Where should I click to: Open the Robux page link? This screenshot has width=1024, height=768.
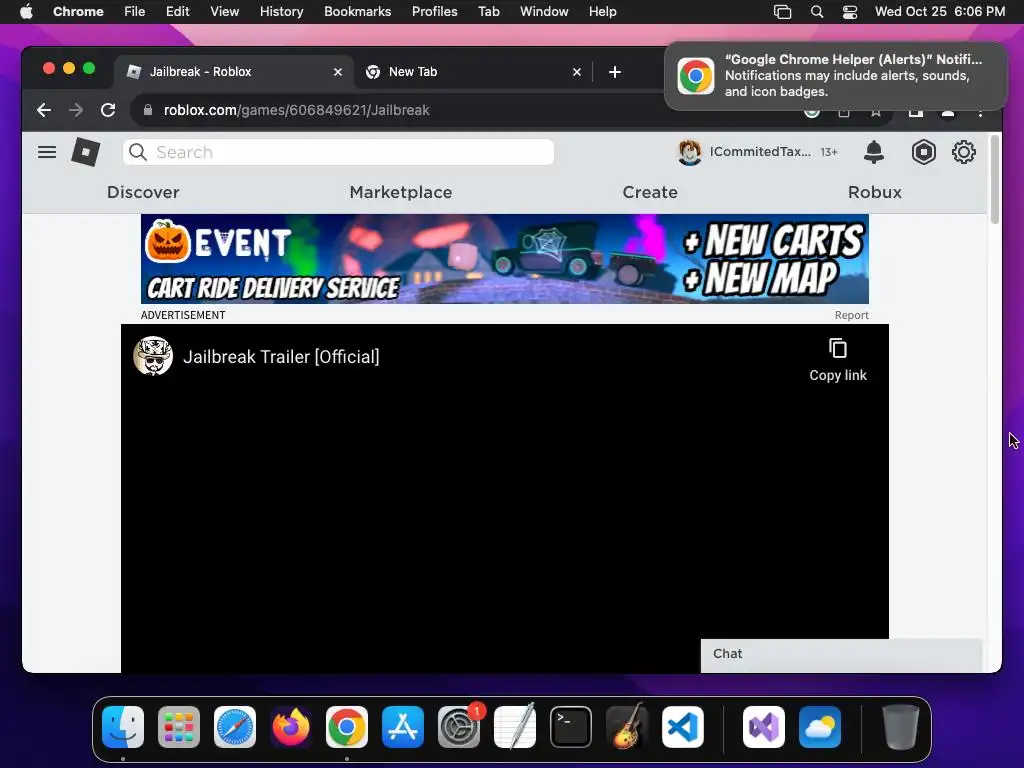pos(874,192)
